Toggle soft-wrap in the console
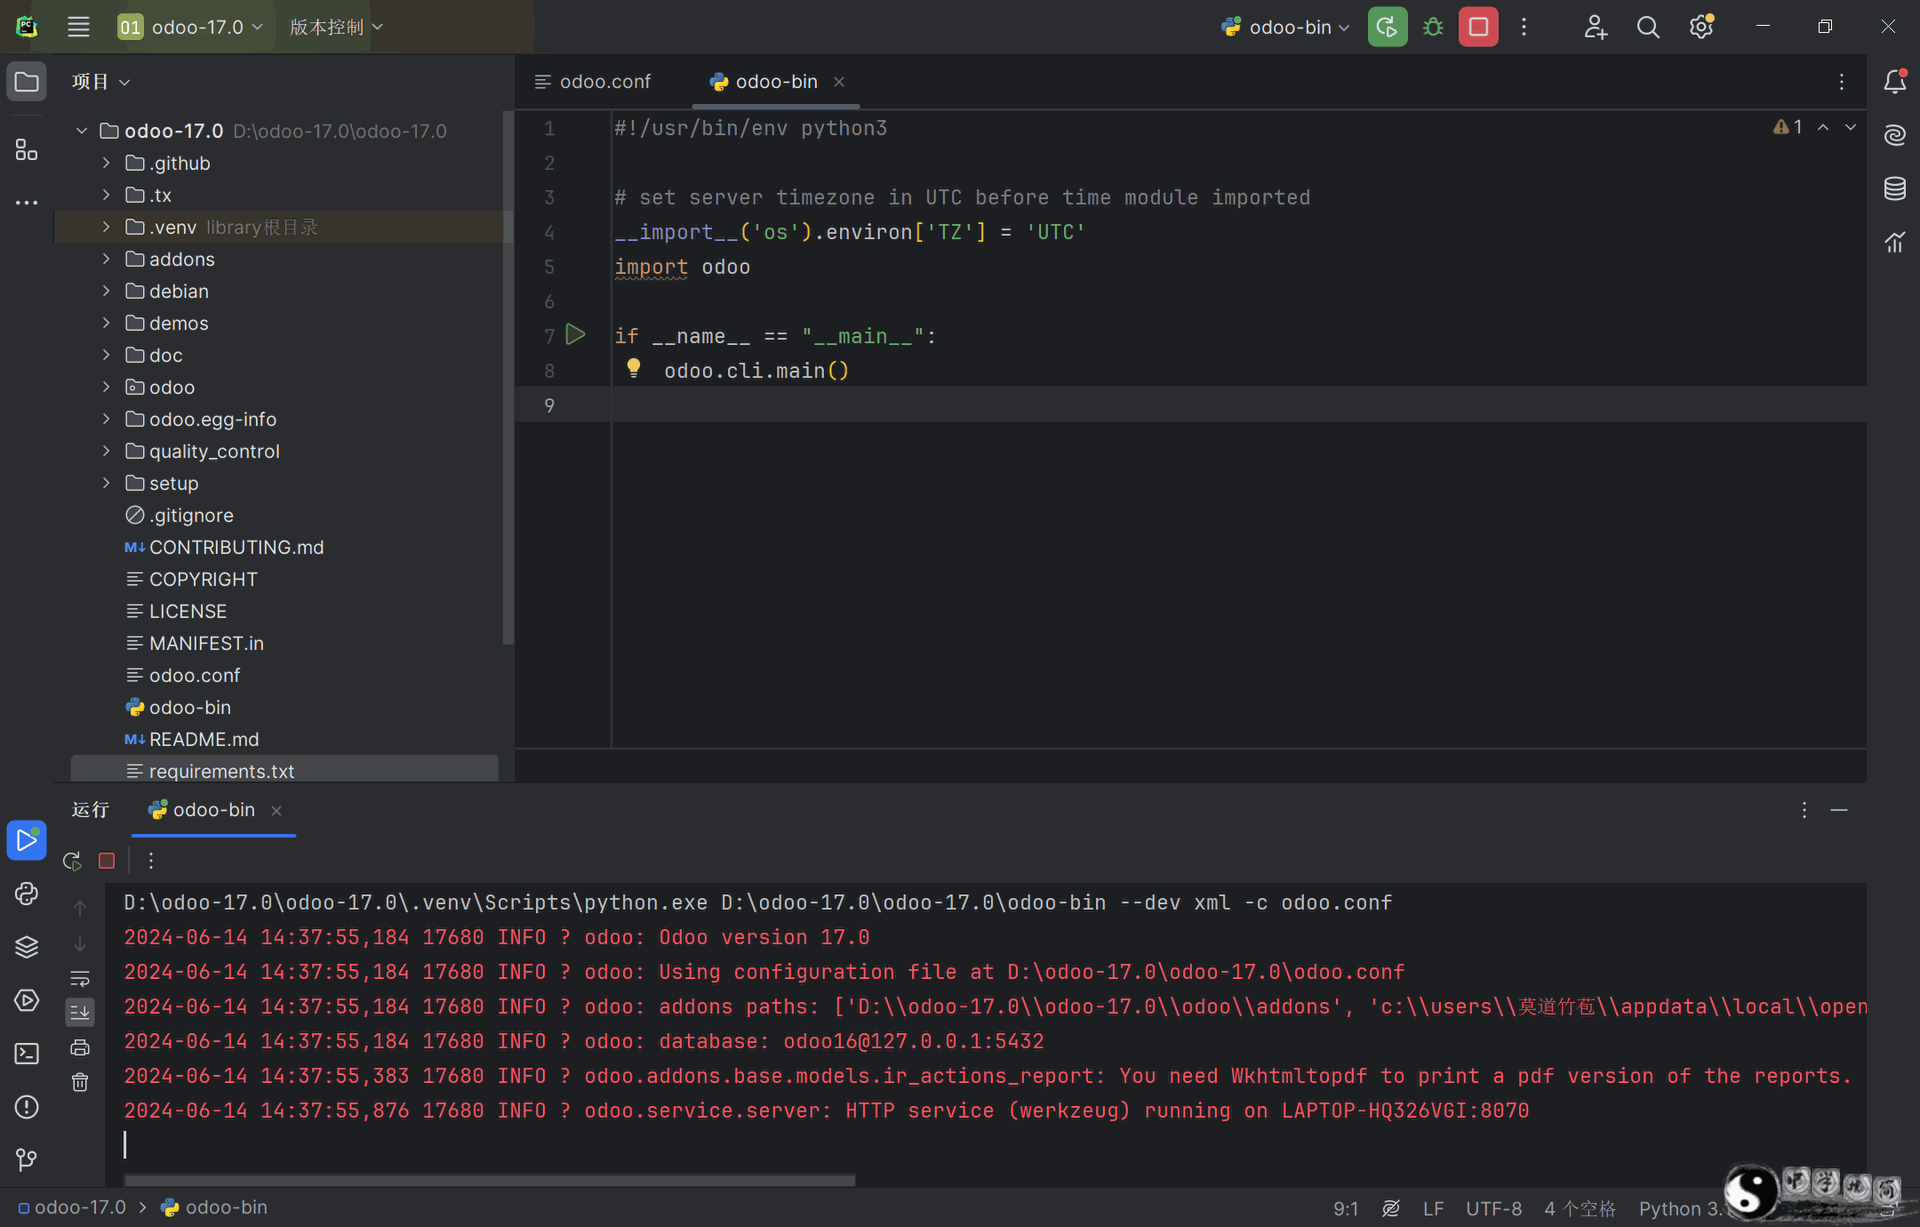The width and height of the screenshot is (1920, 1227). 80,978
